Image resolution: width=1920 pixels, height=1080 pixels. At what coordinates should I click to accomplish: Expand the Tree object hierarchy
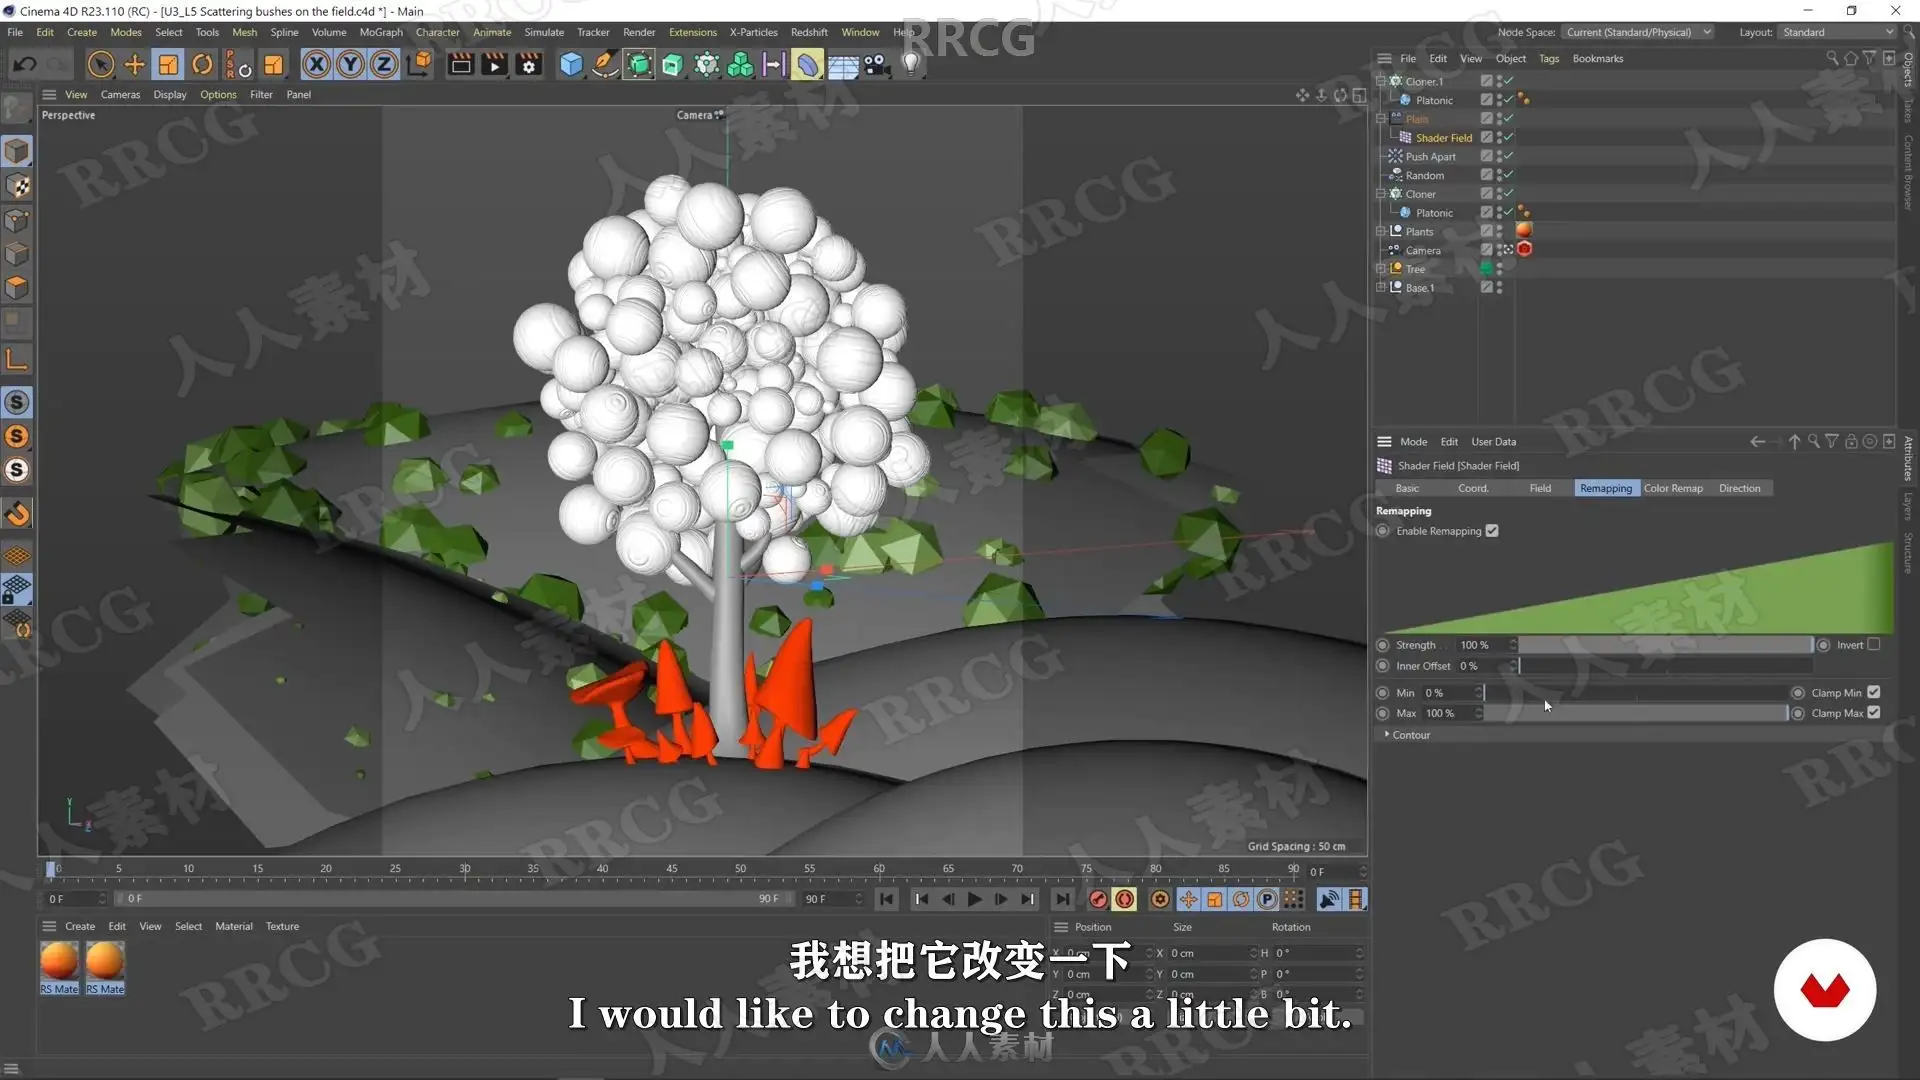click(x=1381, y=269)
